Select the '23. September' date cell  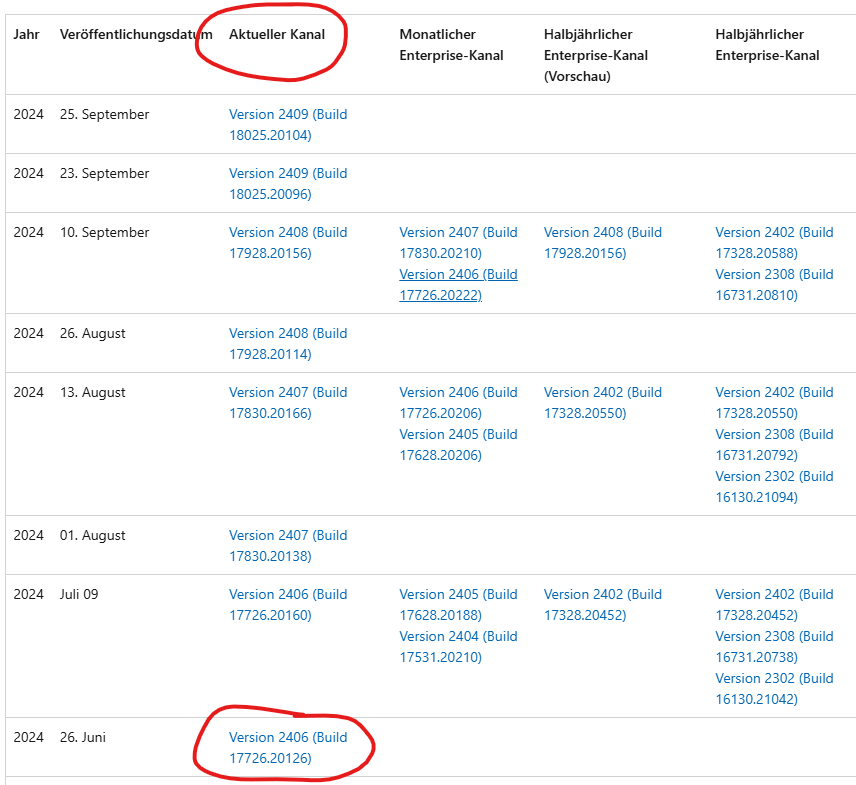pyautogui.click(x=104, y=173)
